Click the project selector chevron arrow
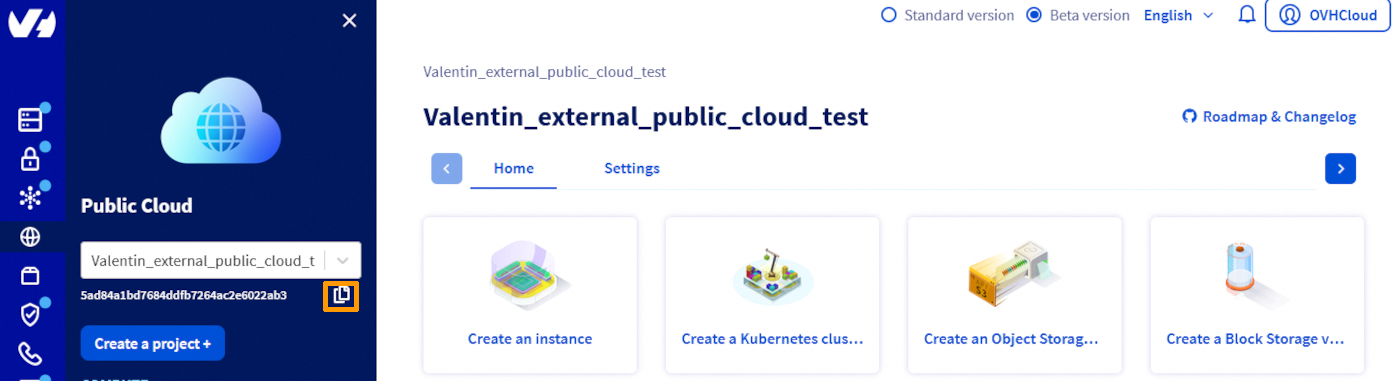Viewport: 1400px width, 381px height. click(343, 260)
